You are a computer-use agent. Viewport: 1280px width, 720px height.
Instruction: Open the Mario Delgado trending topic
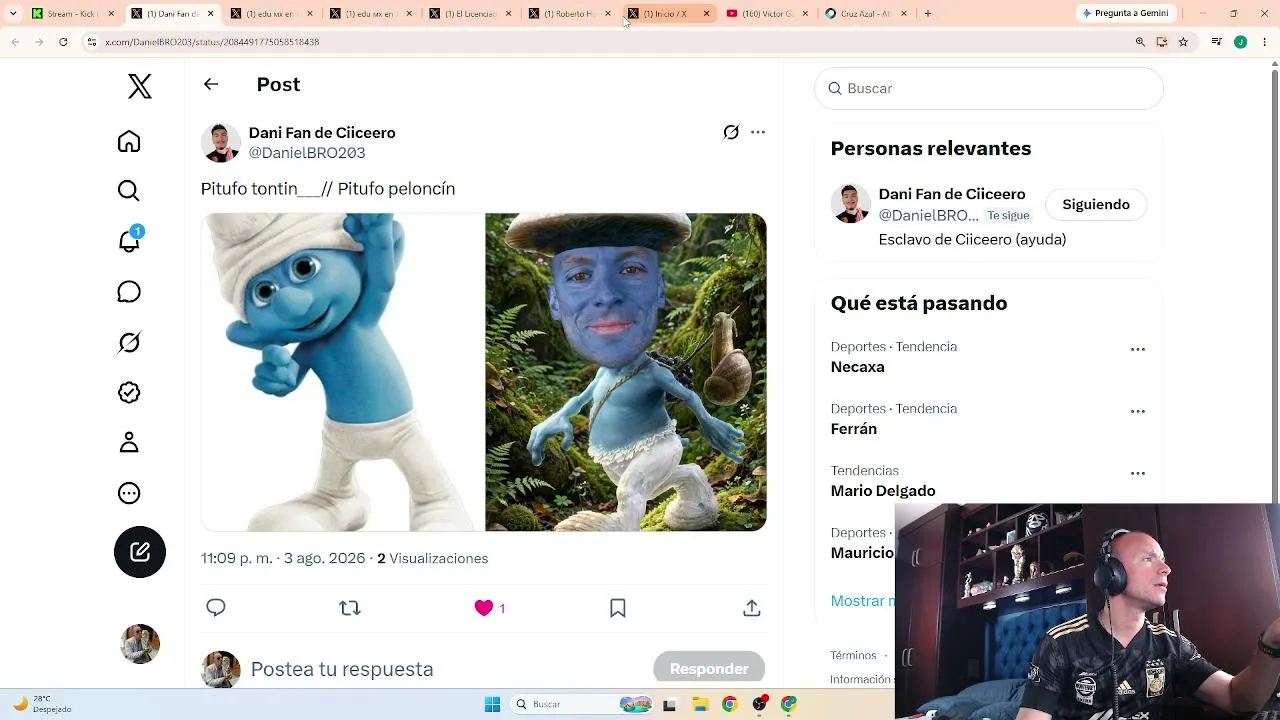point(883,491)
